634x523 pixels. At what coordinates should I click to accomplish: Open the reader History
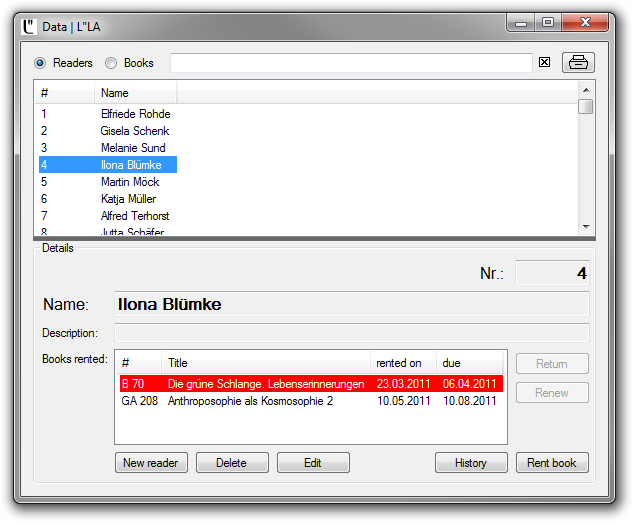(471, 463)
